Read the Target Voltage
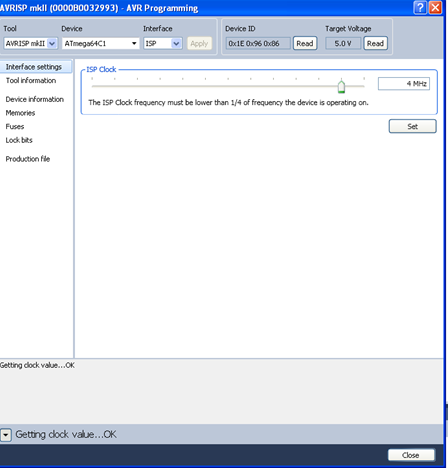This screenshot has height=468, width=448. [375, 43]
